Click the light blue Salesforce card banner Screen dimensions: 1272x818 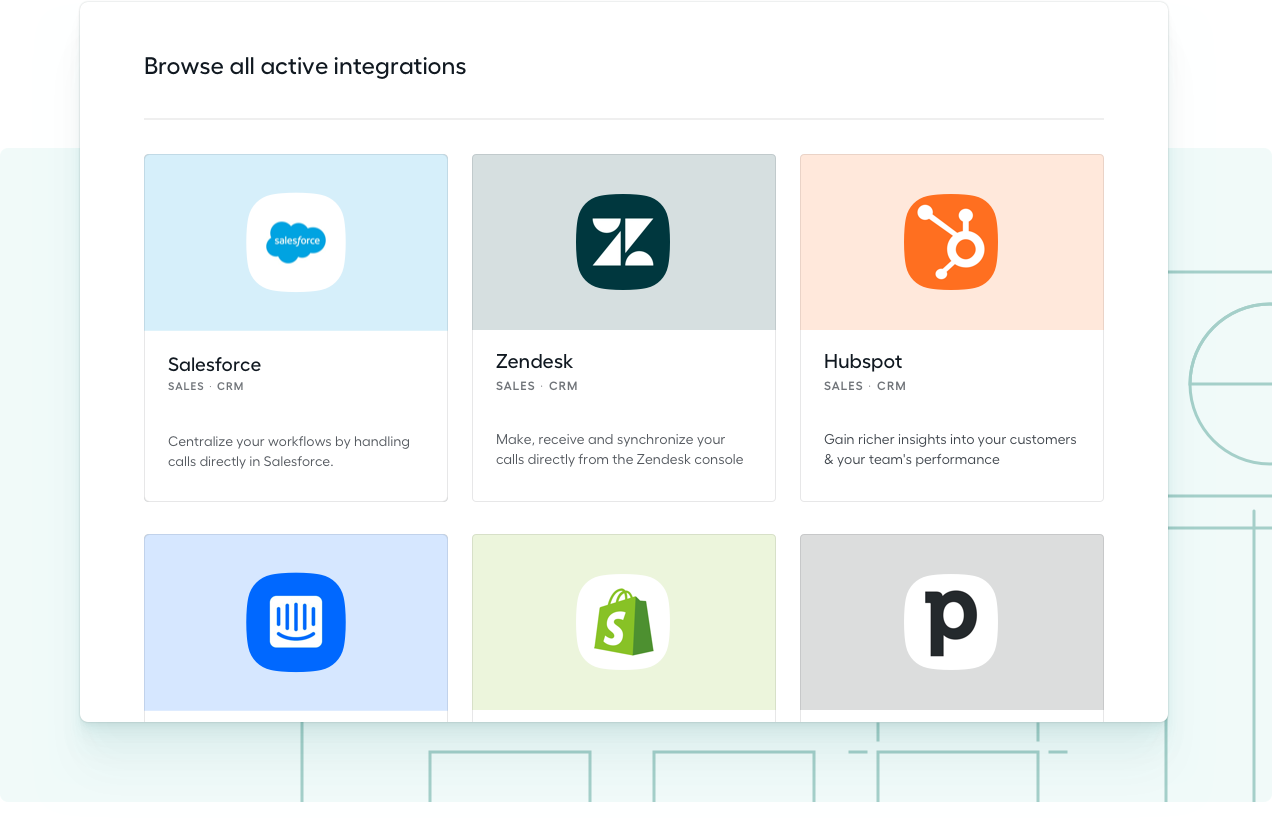tap(296, 243)
